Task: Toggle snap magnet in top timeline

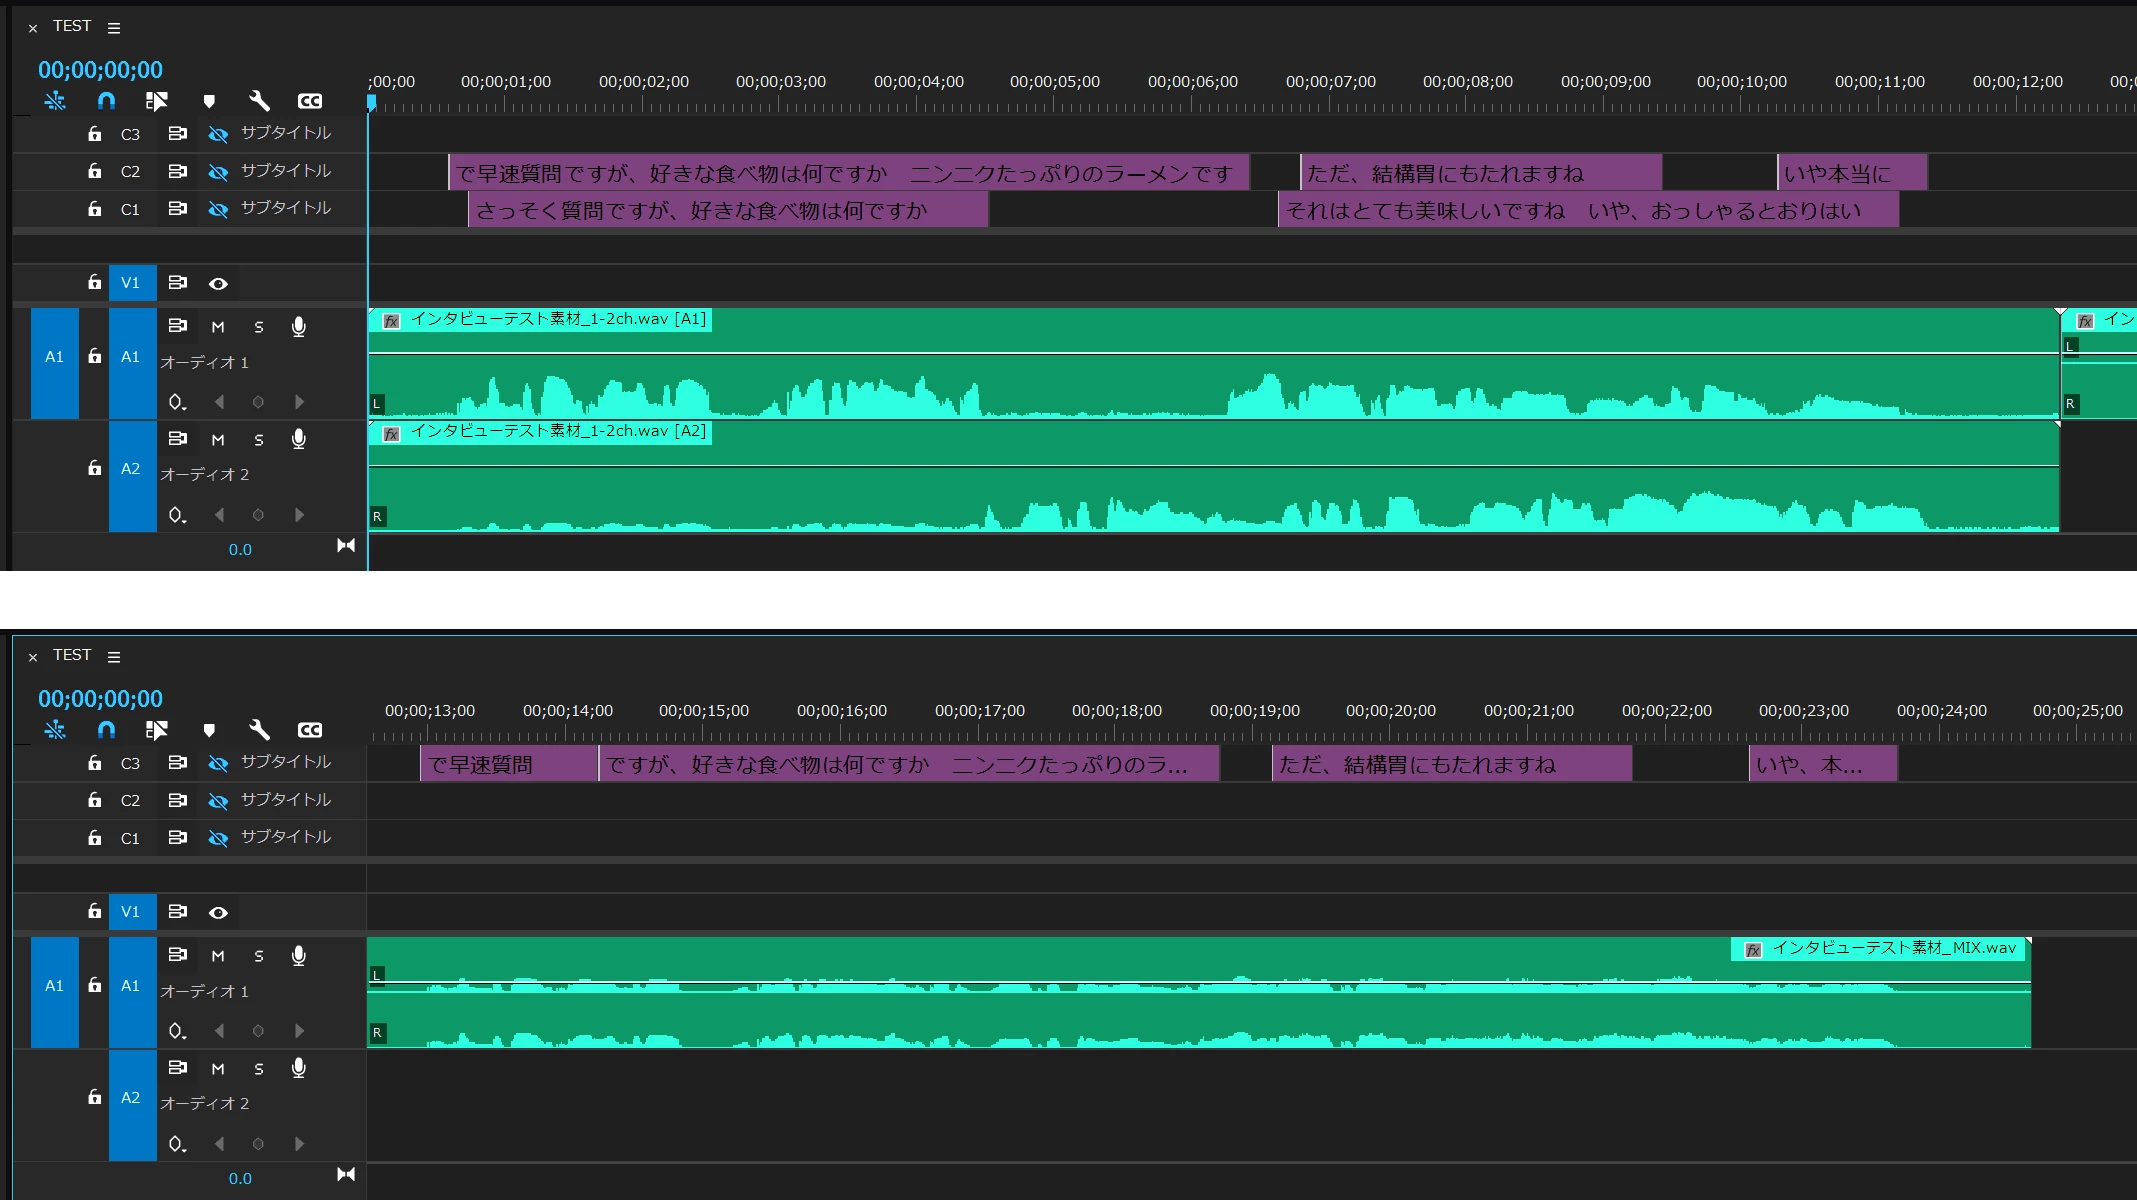Action: (106, 101)
